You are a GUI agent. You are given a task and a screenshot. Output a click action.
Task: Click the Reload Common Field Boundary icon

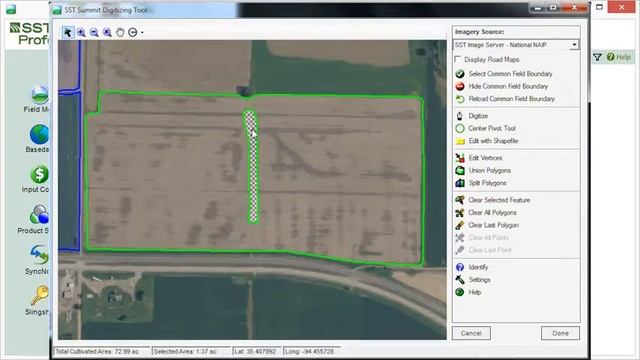click(x=460, y=99)
